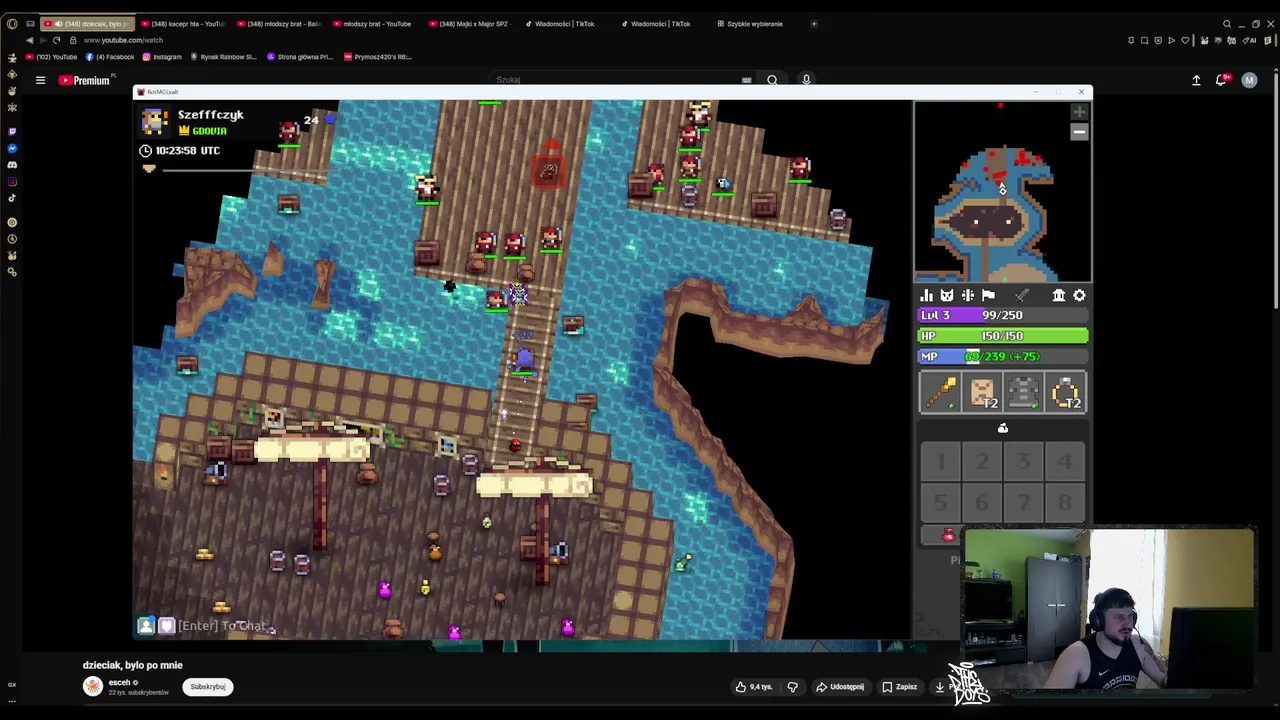
Task: Switch to 'Majki x Major SPZ' tab
Action: click(x=468, y=24)
